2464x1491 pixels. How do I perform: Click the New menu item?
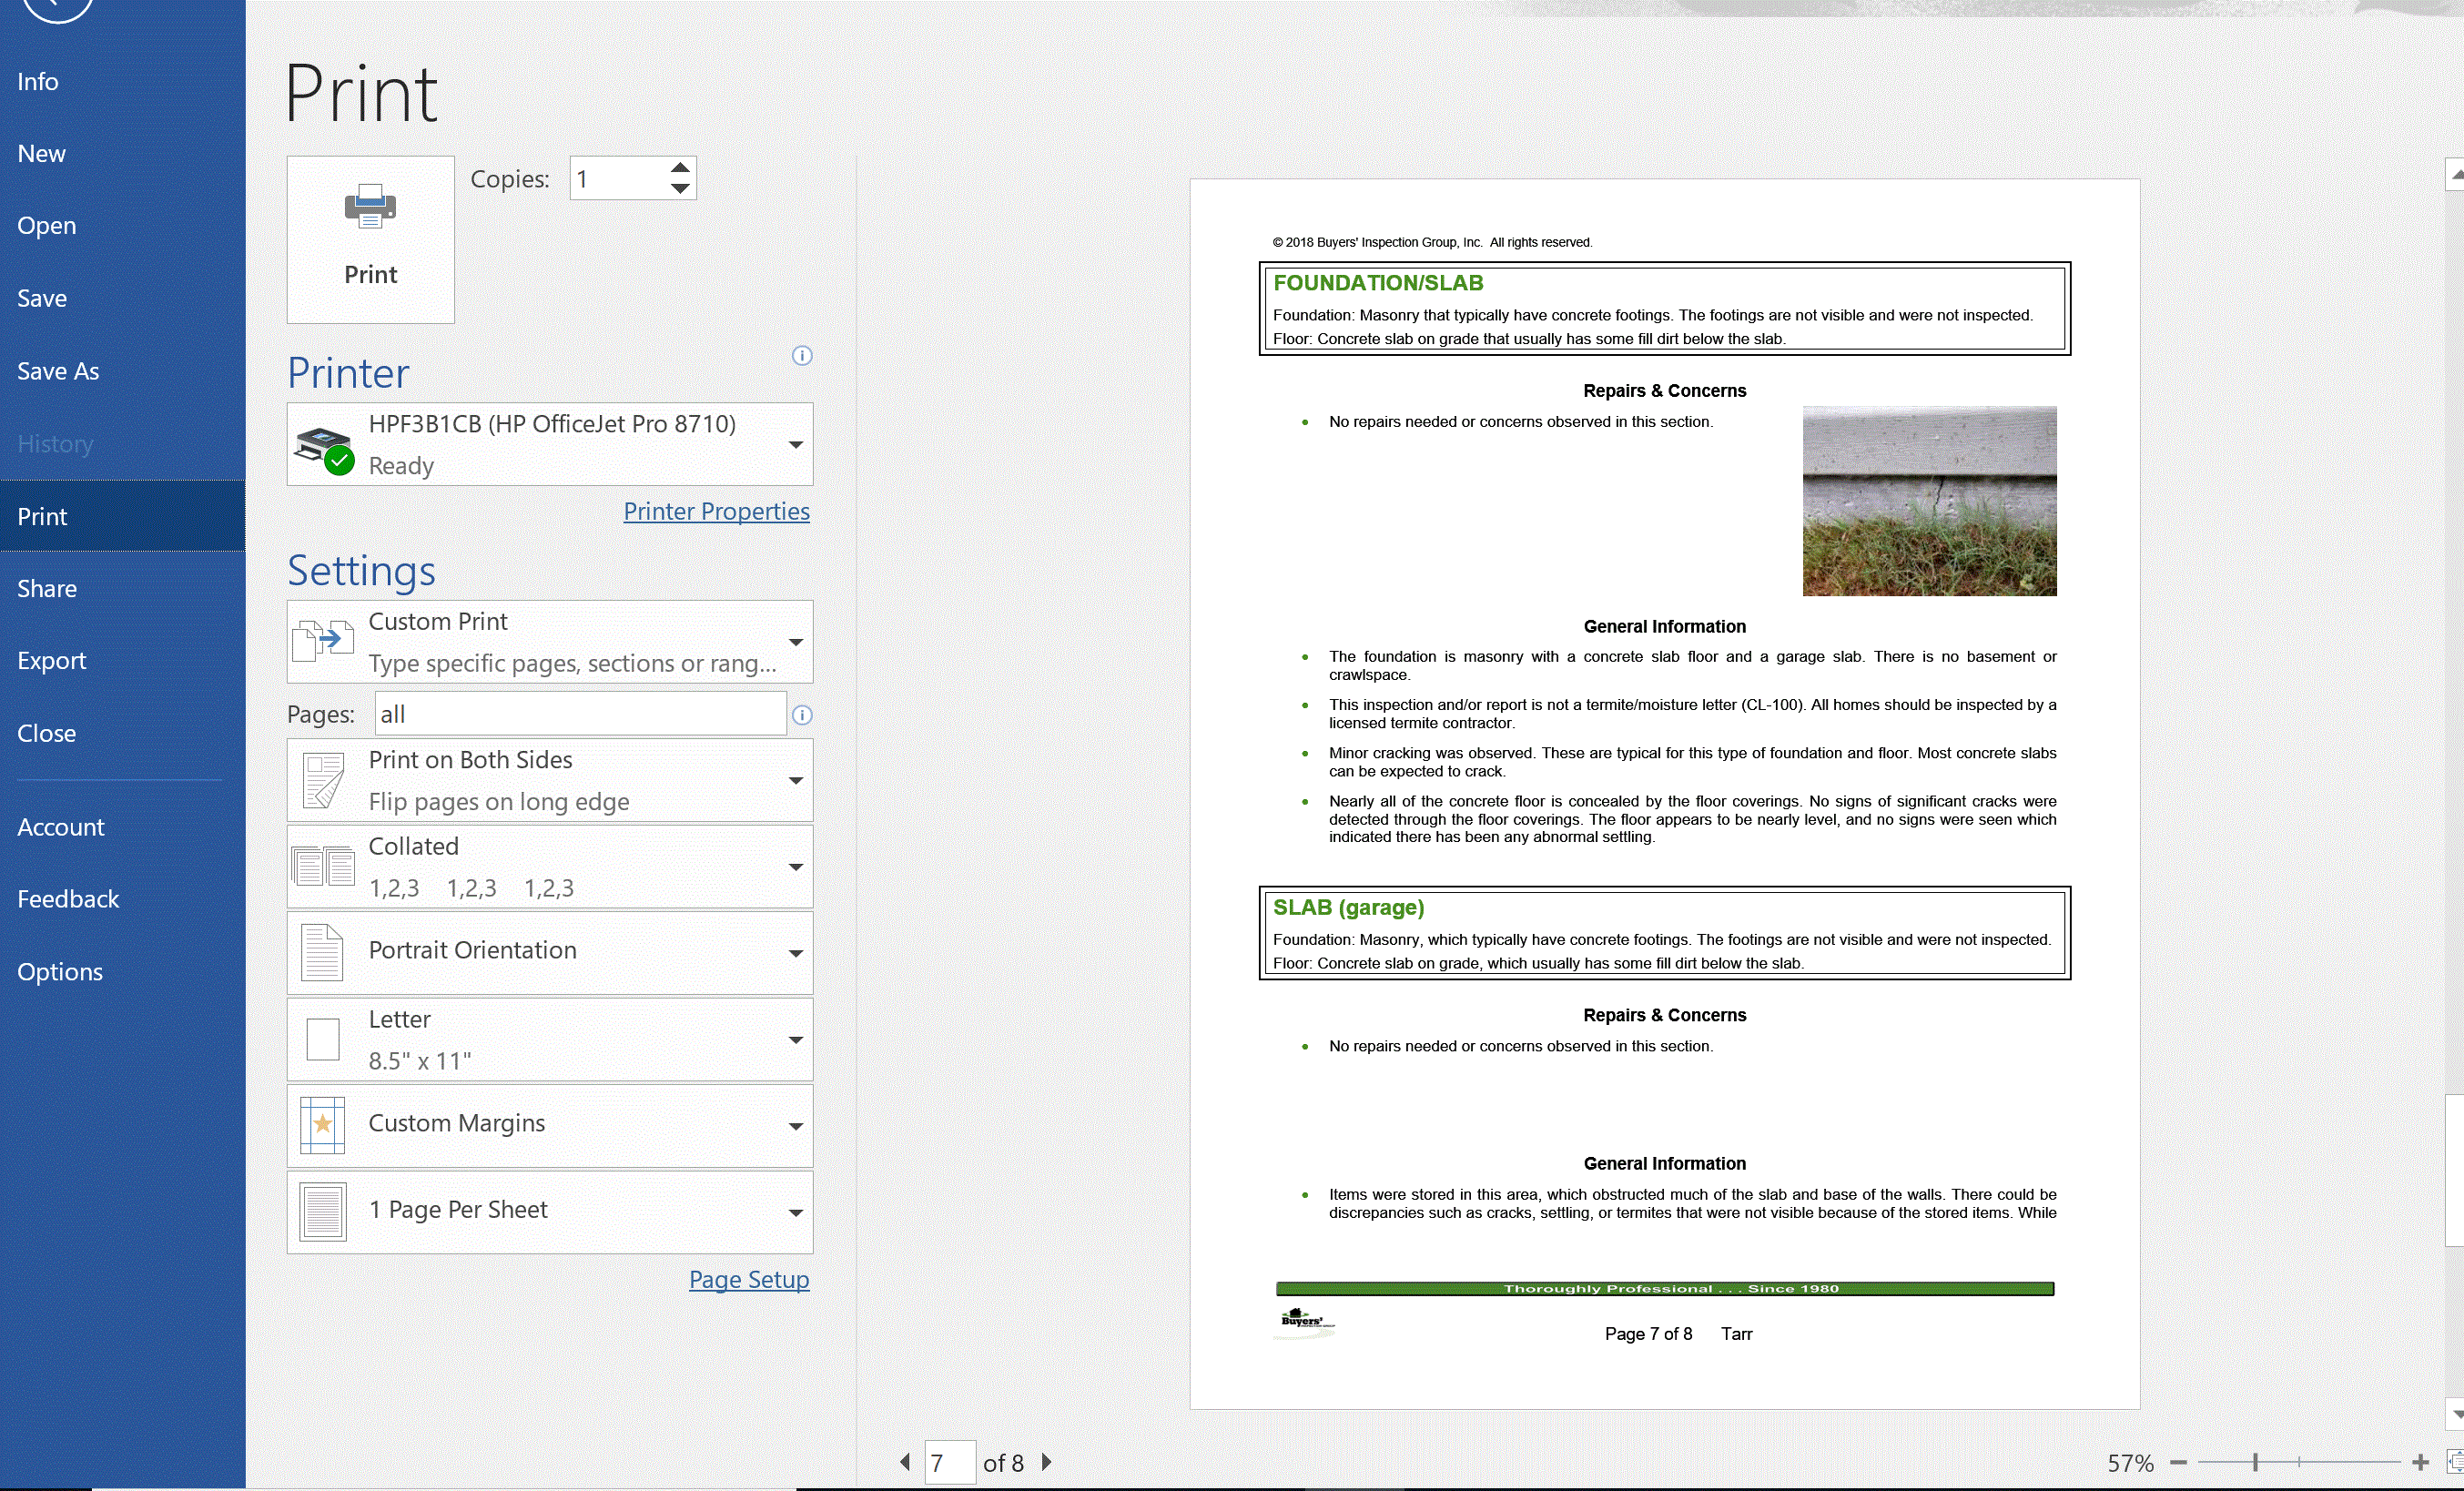point(40,153)
